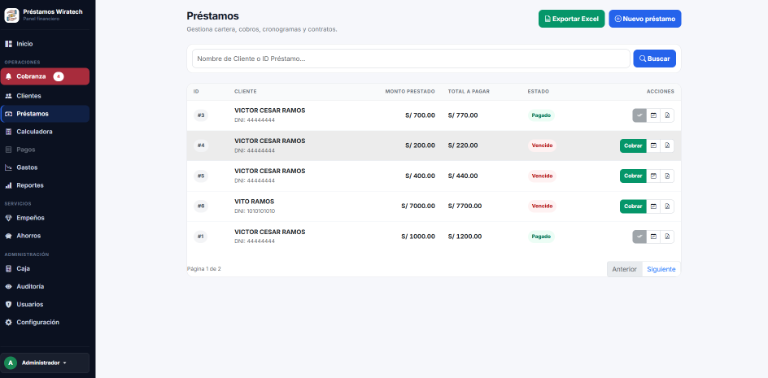The width and height of the screenshot is (768, 378).
Task: Open Gastos in the sidebar
Action: point(45,167)
